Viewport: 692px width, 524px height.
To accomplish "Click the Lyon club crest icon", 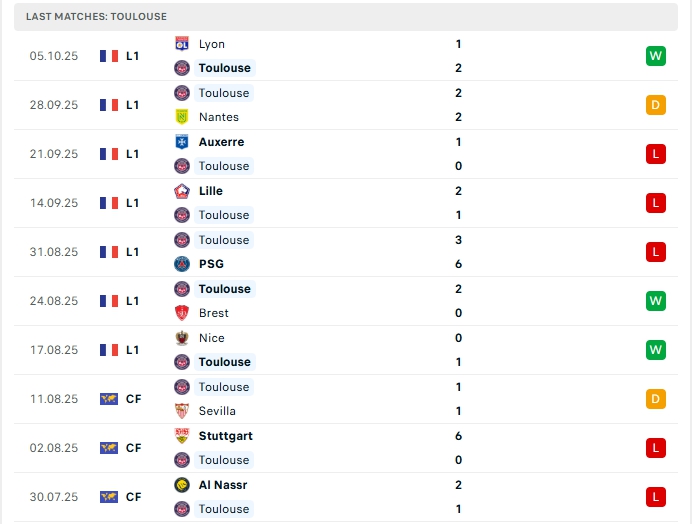I will (x=182, y=44).
